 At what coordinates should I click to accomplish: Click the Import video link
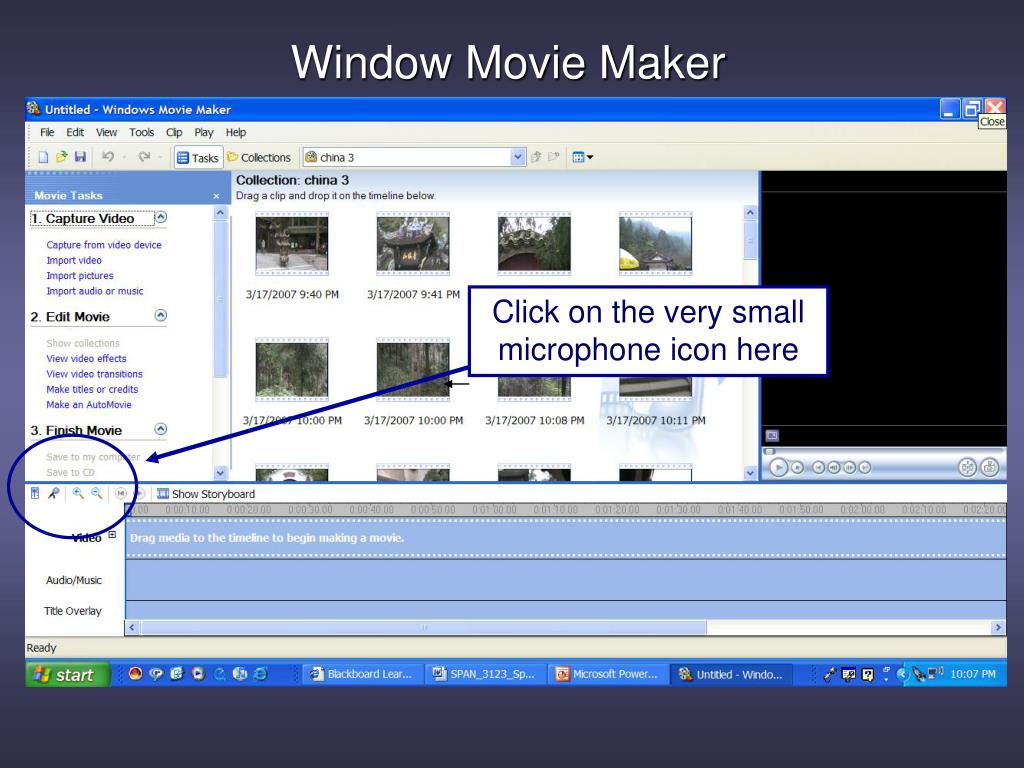pyautogui.click(x=74, y=260)
